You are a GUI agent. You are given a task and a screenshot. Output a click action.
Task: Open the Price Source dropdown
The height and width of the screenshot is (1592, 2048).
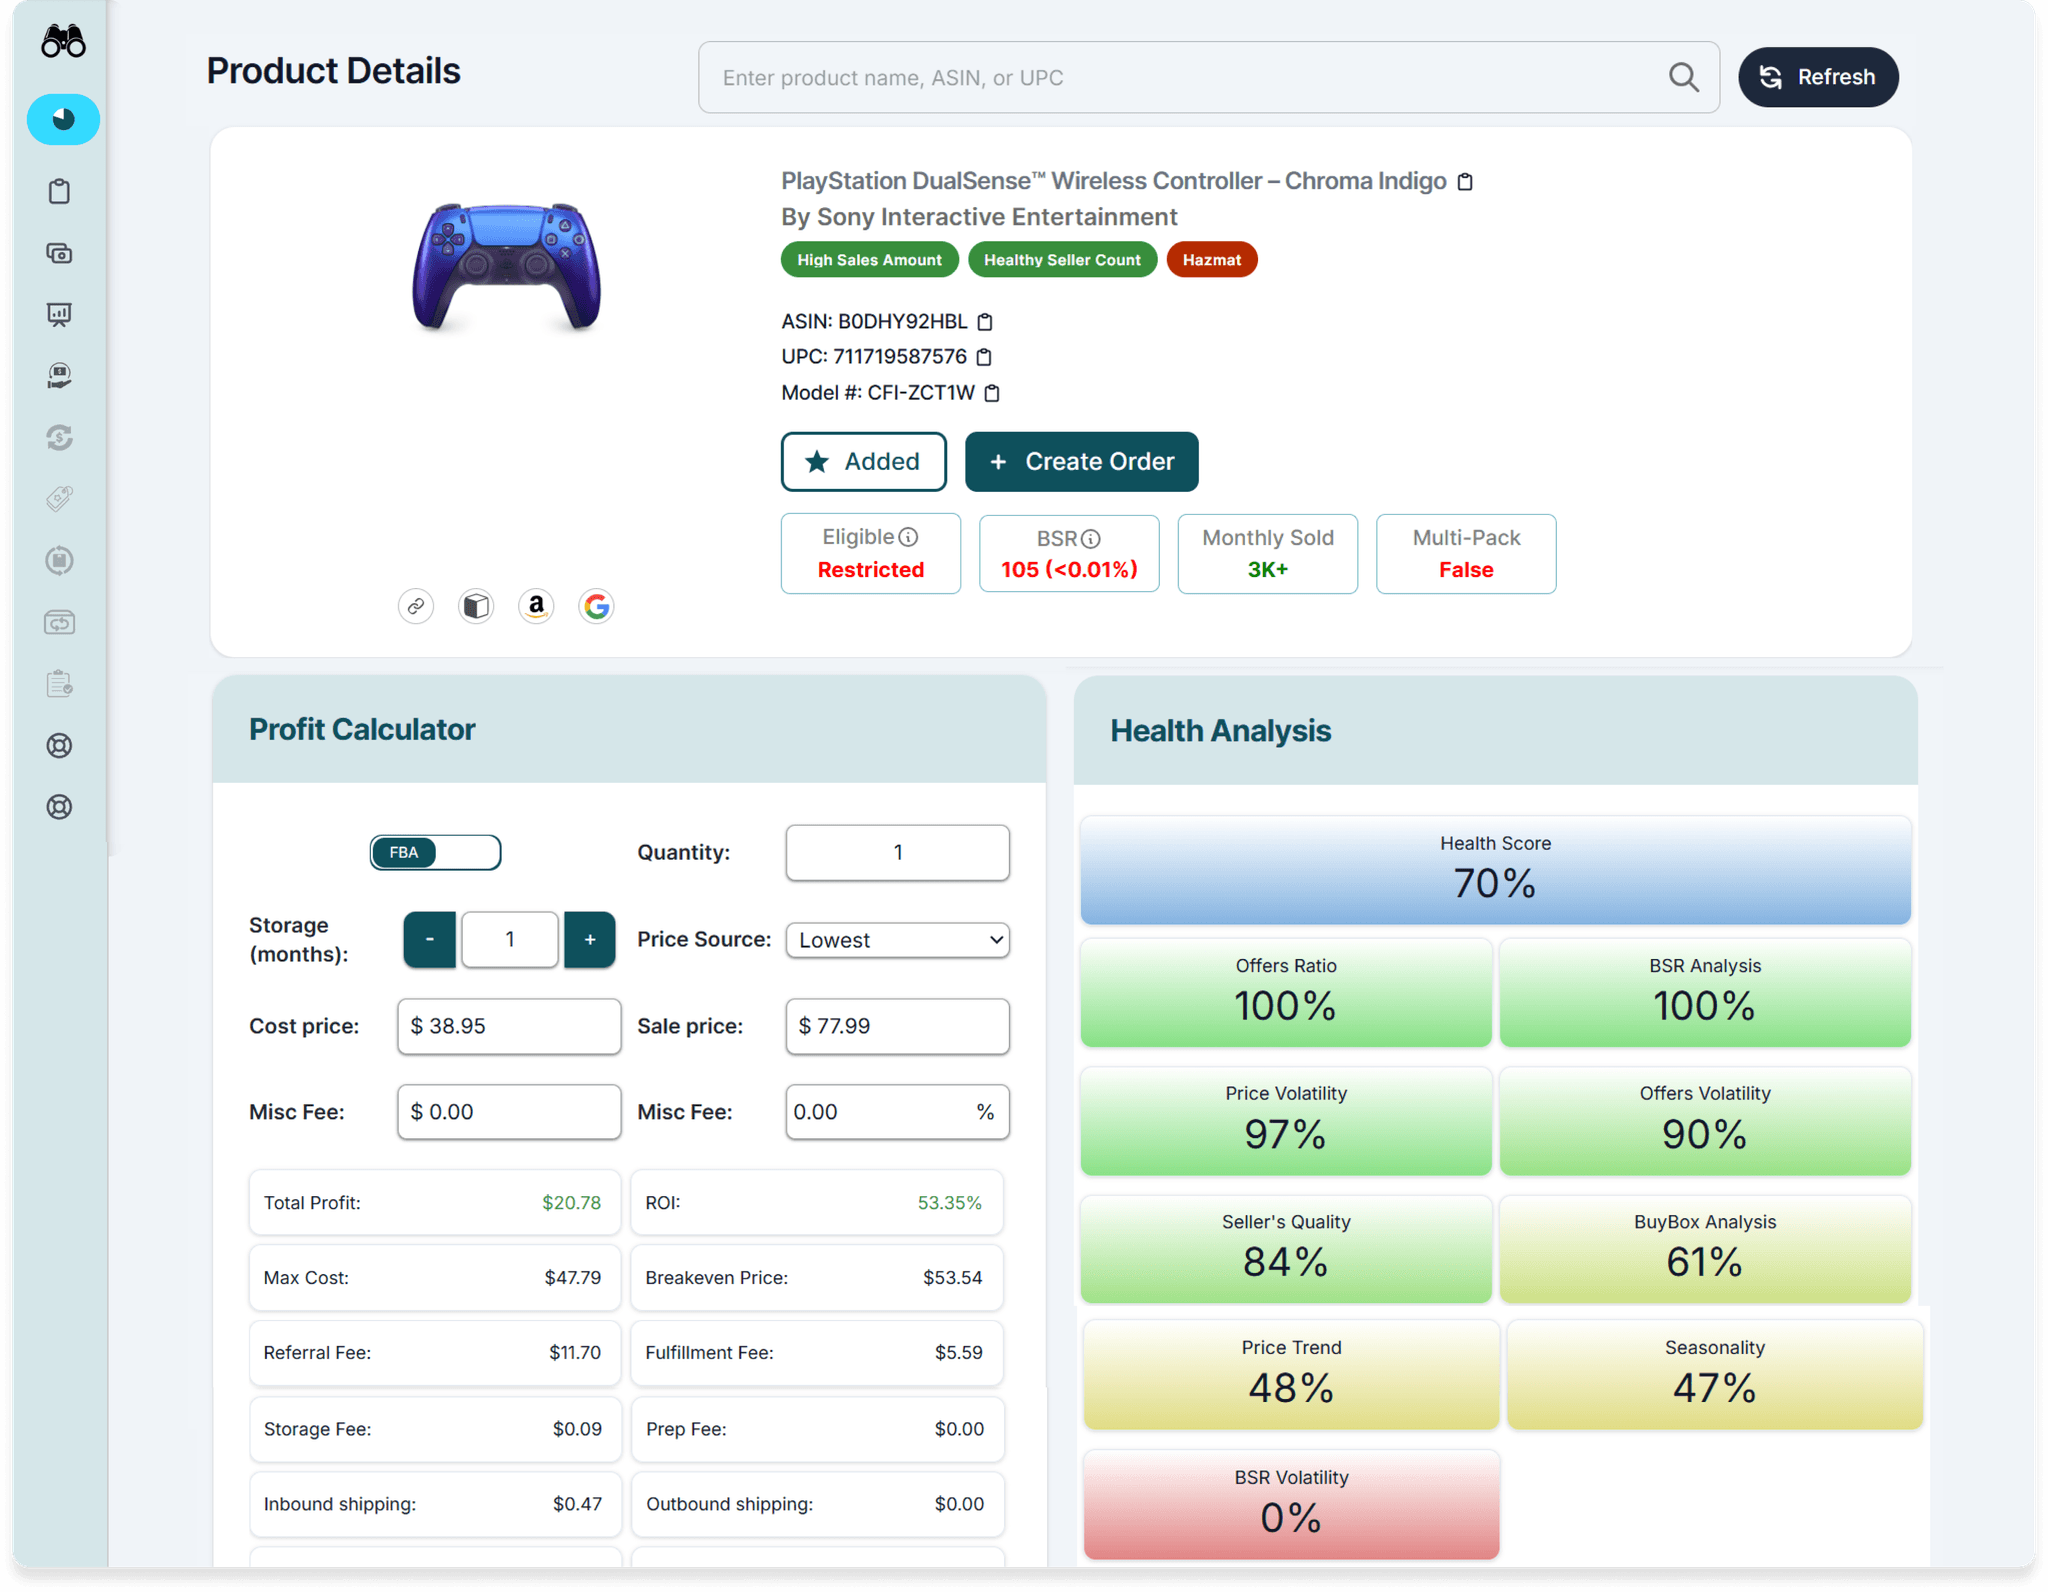click(x=897, y=940)
